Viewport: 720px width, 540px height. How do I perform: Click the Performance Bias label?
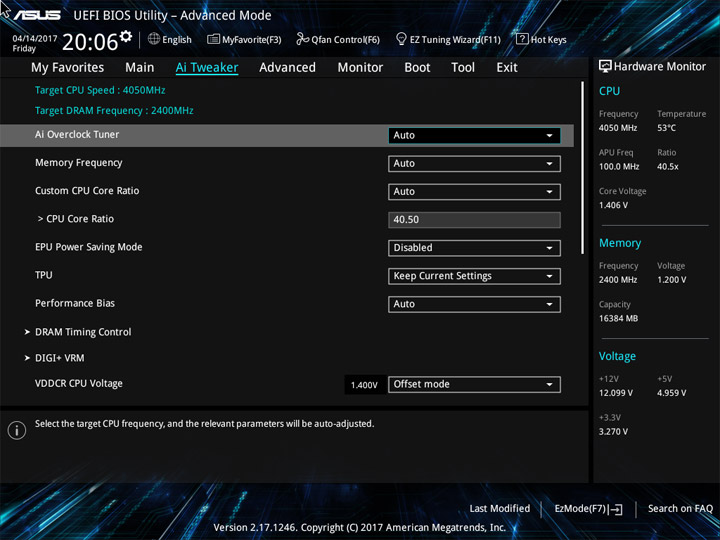[75, 303]
